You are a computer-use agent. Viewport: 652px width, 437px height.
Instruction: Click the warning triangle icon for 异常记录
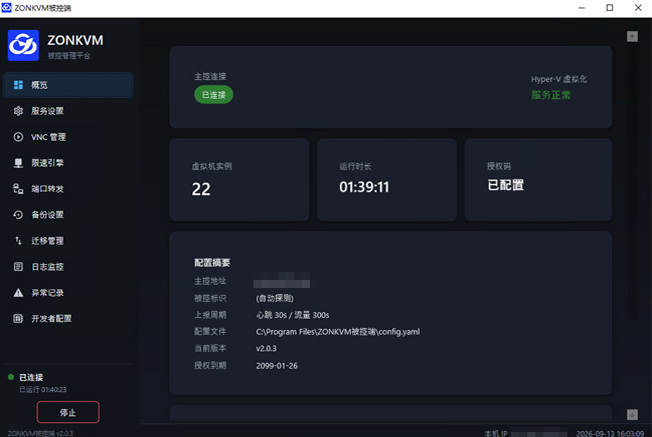coord(18,293)
